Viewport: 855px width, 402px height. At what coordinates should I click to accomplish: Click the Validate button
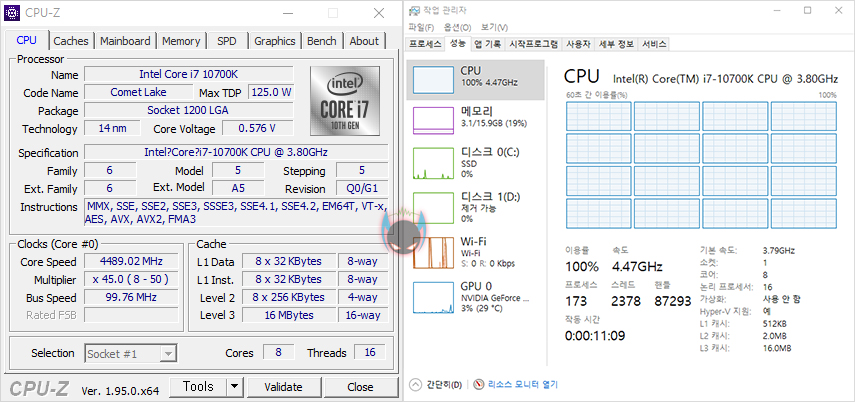283,387
